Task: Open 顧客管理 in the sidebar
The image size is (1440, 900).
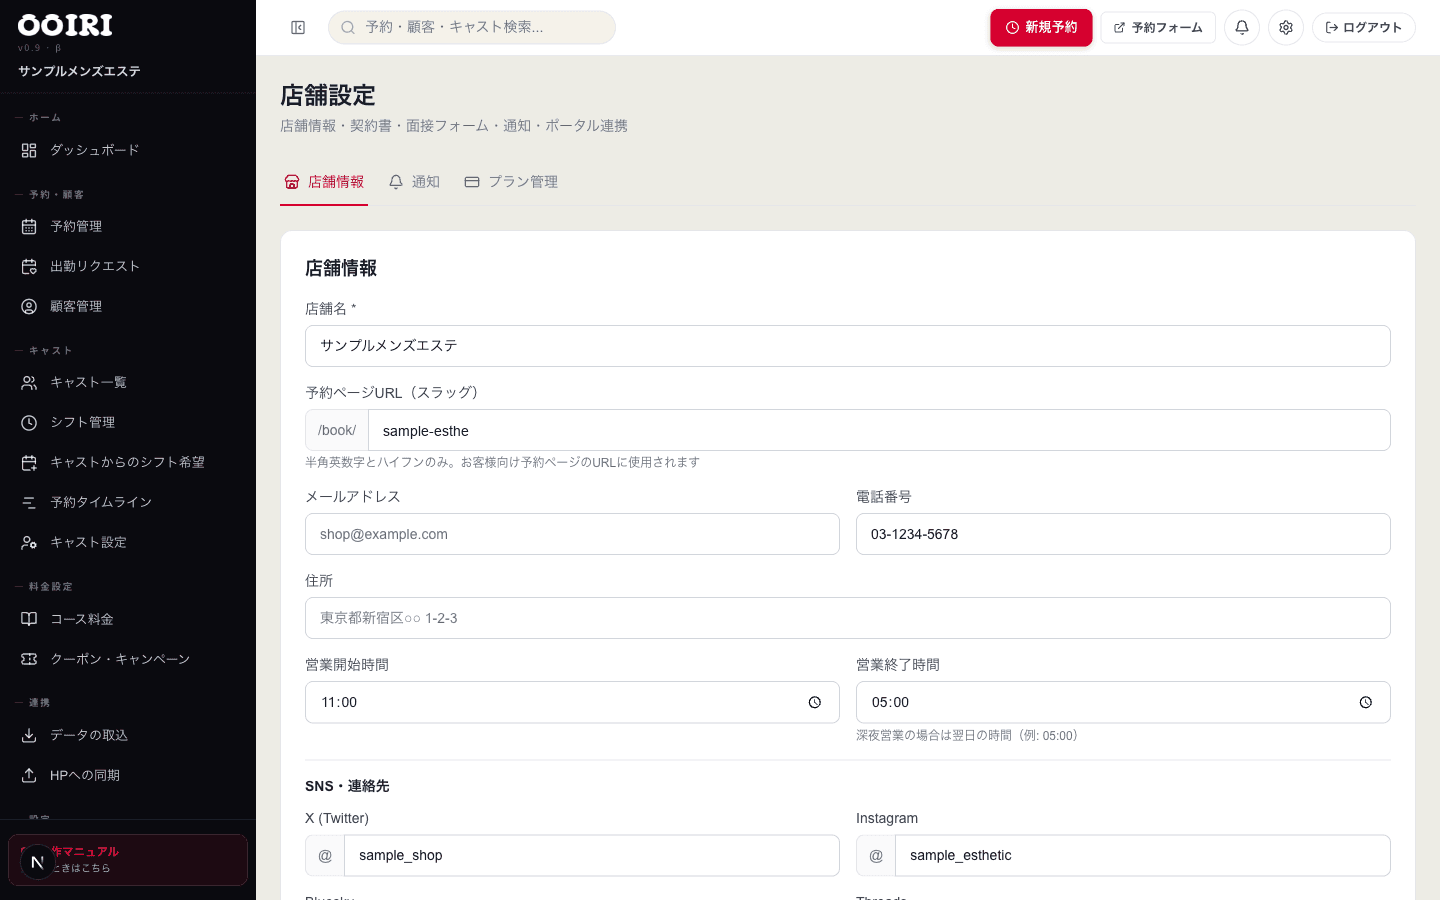Action: [x=128, y=306]
